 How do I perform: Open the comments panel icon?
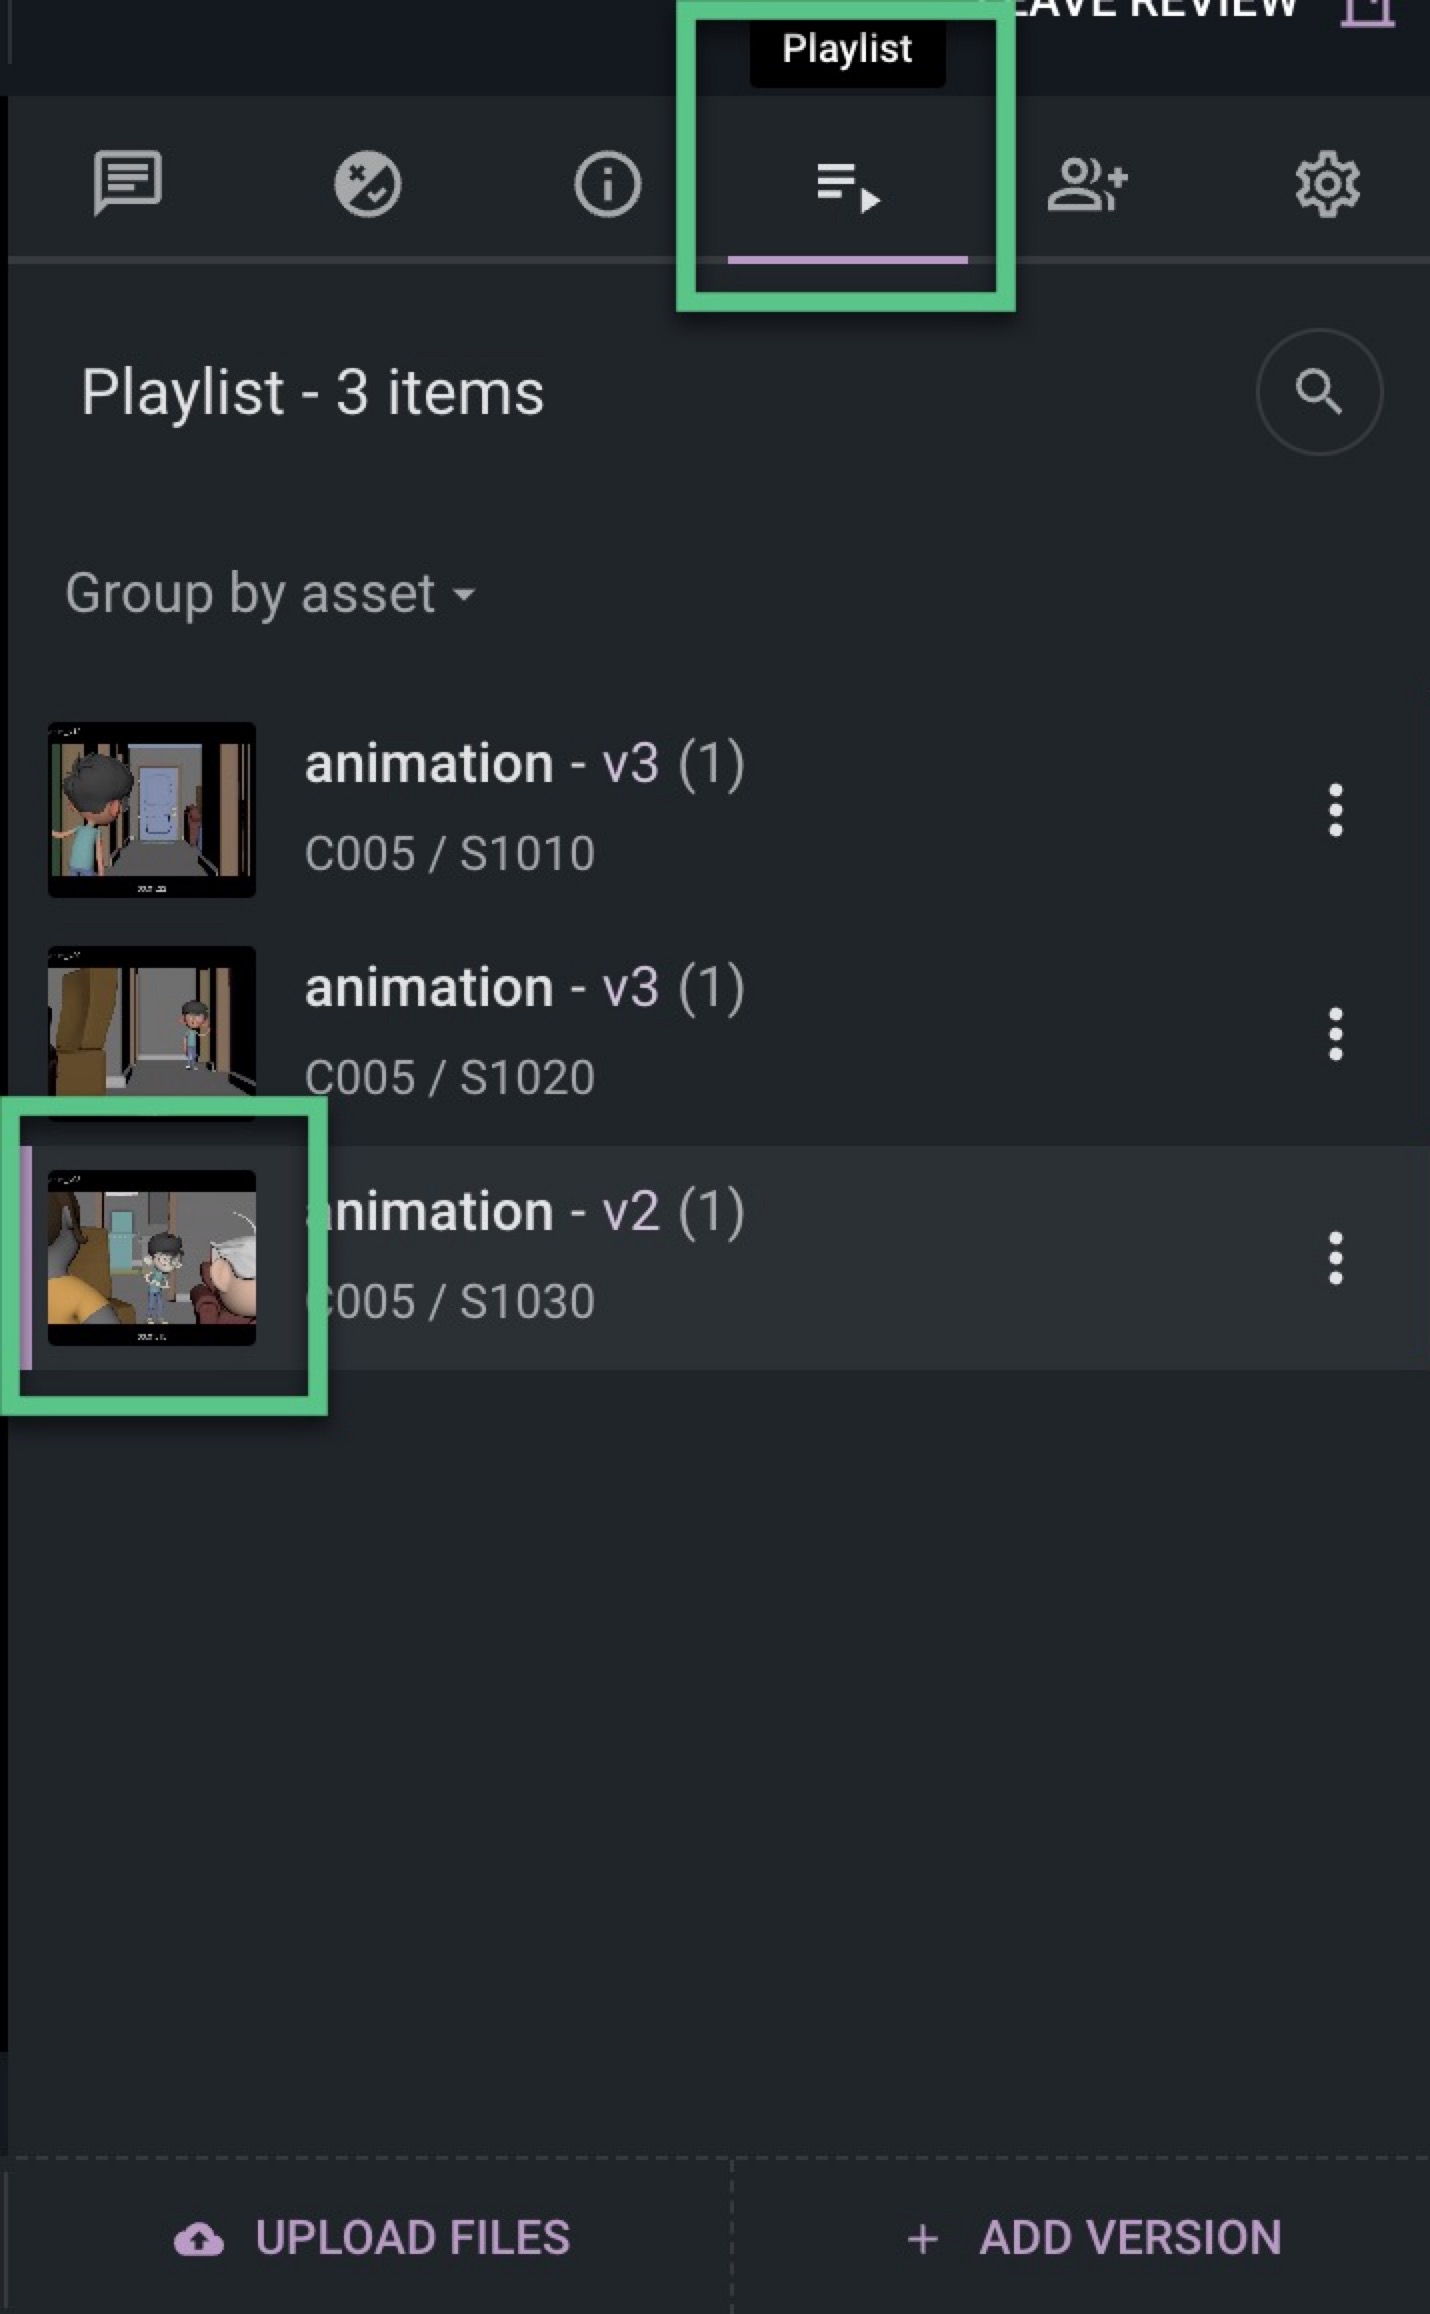coord(127,184)
